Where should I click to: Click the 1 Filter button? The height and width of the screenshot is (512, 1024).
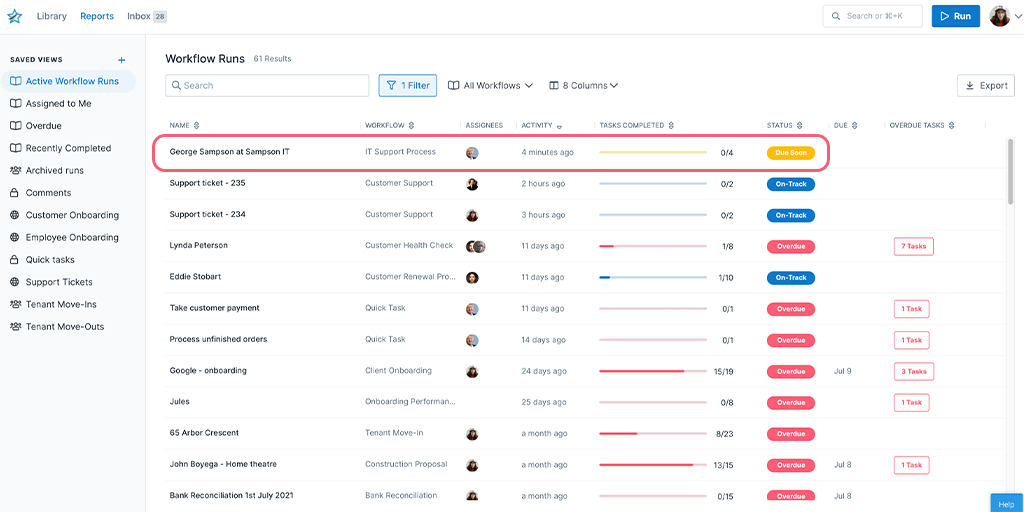pyautogui.click(x=407, y=86)
